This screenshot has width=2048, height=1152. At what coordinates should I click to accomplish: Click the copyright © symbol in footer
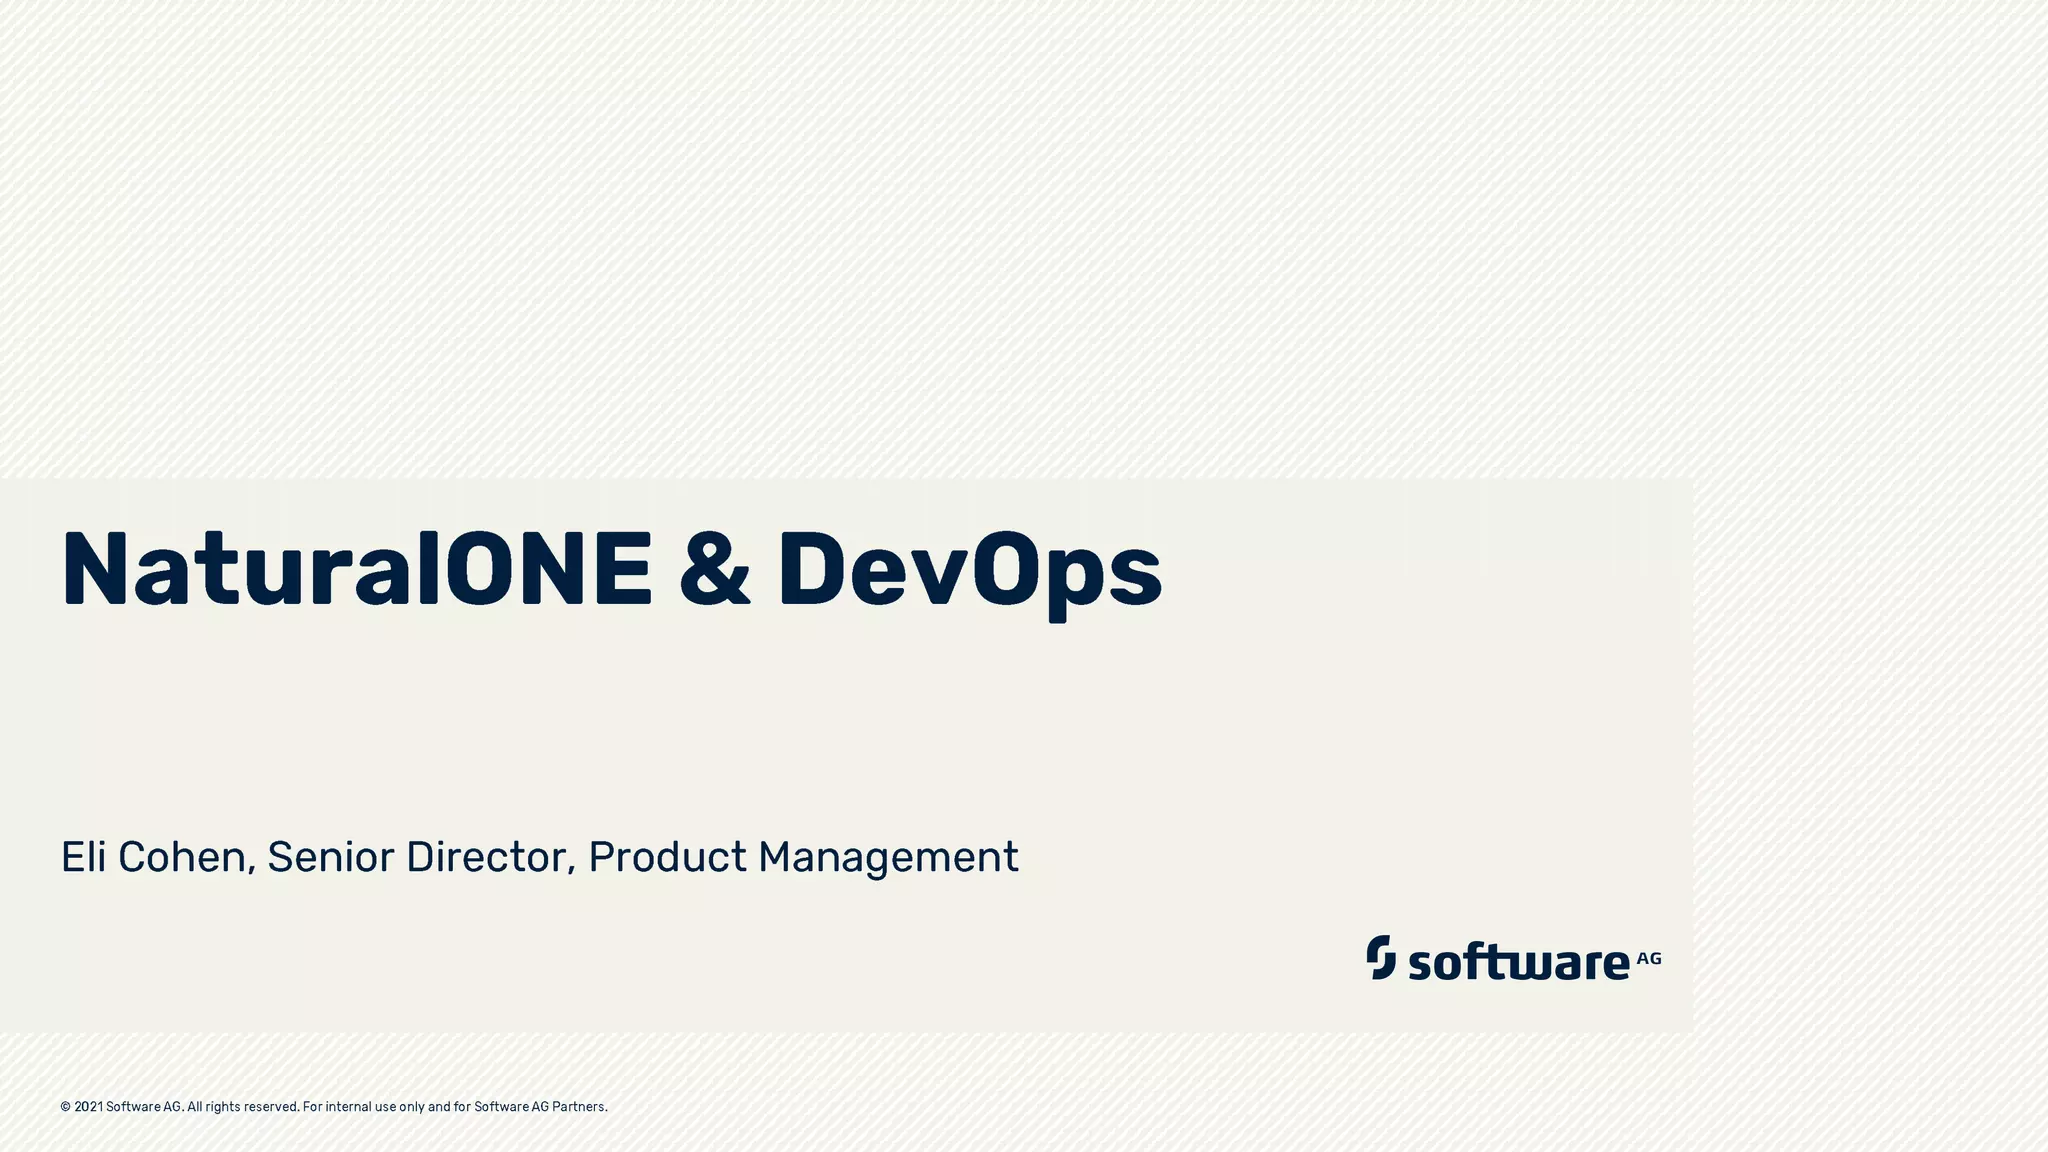66,1107
